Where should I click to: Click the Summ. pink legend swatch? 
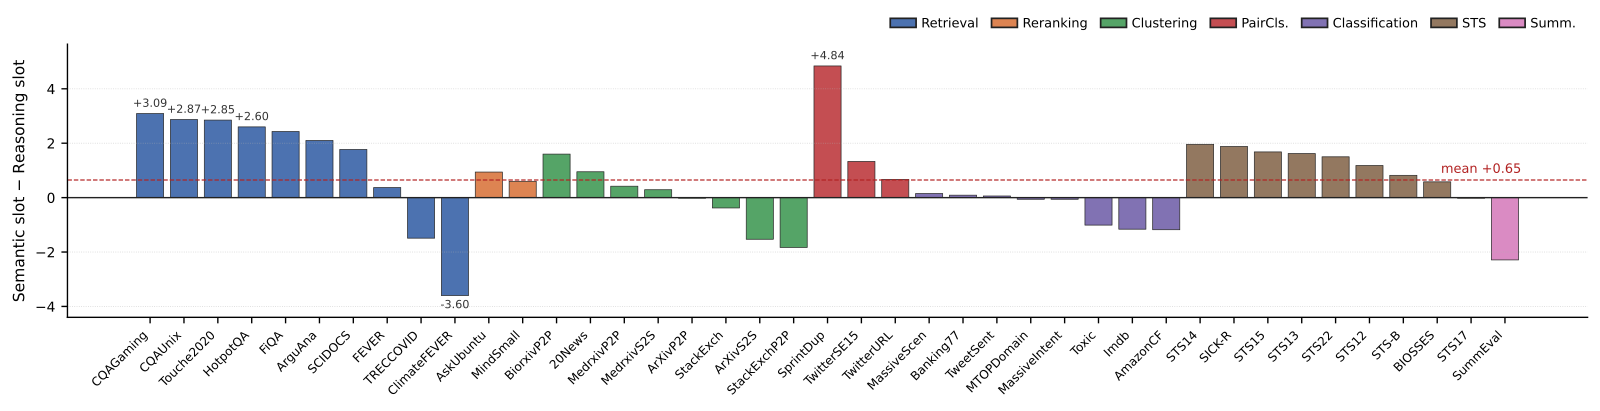(x=1512, y=23)
